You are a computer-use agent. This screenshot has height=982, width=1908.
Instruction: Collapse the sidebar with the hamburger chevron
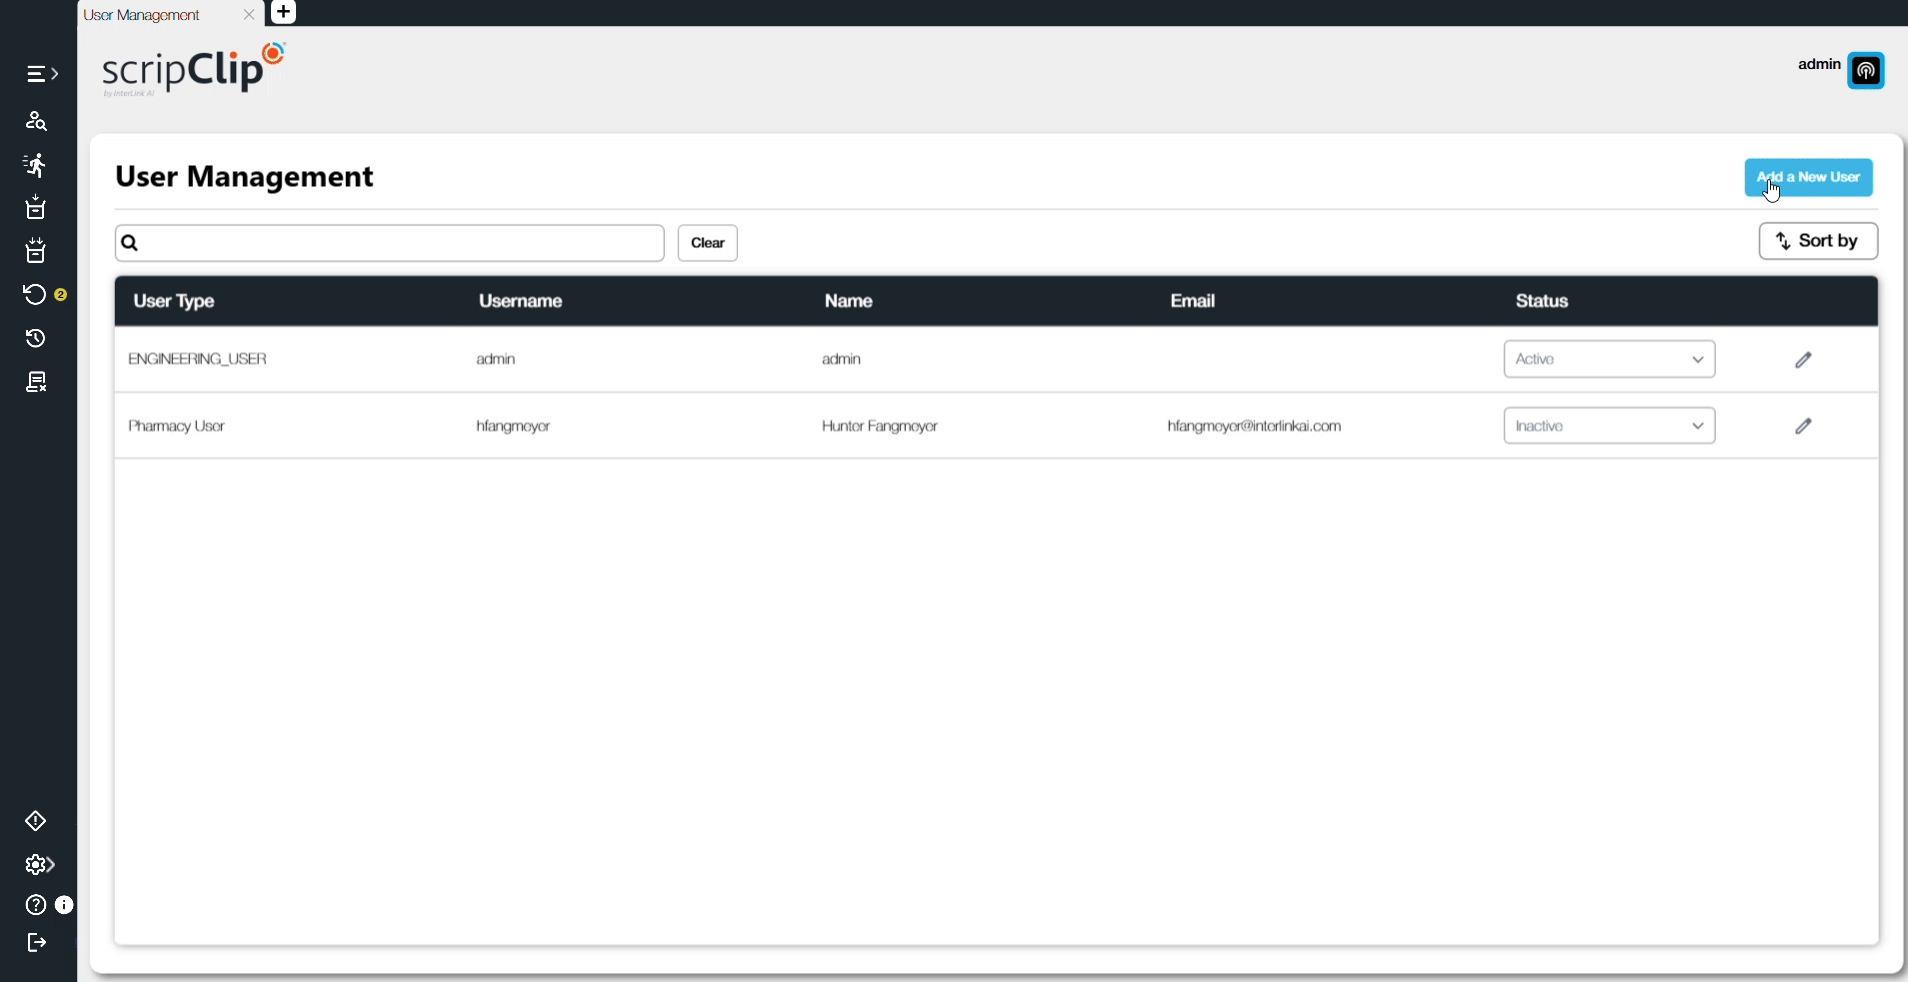[40, 74]
